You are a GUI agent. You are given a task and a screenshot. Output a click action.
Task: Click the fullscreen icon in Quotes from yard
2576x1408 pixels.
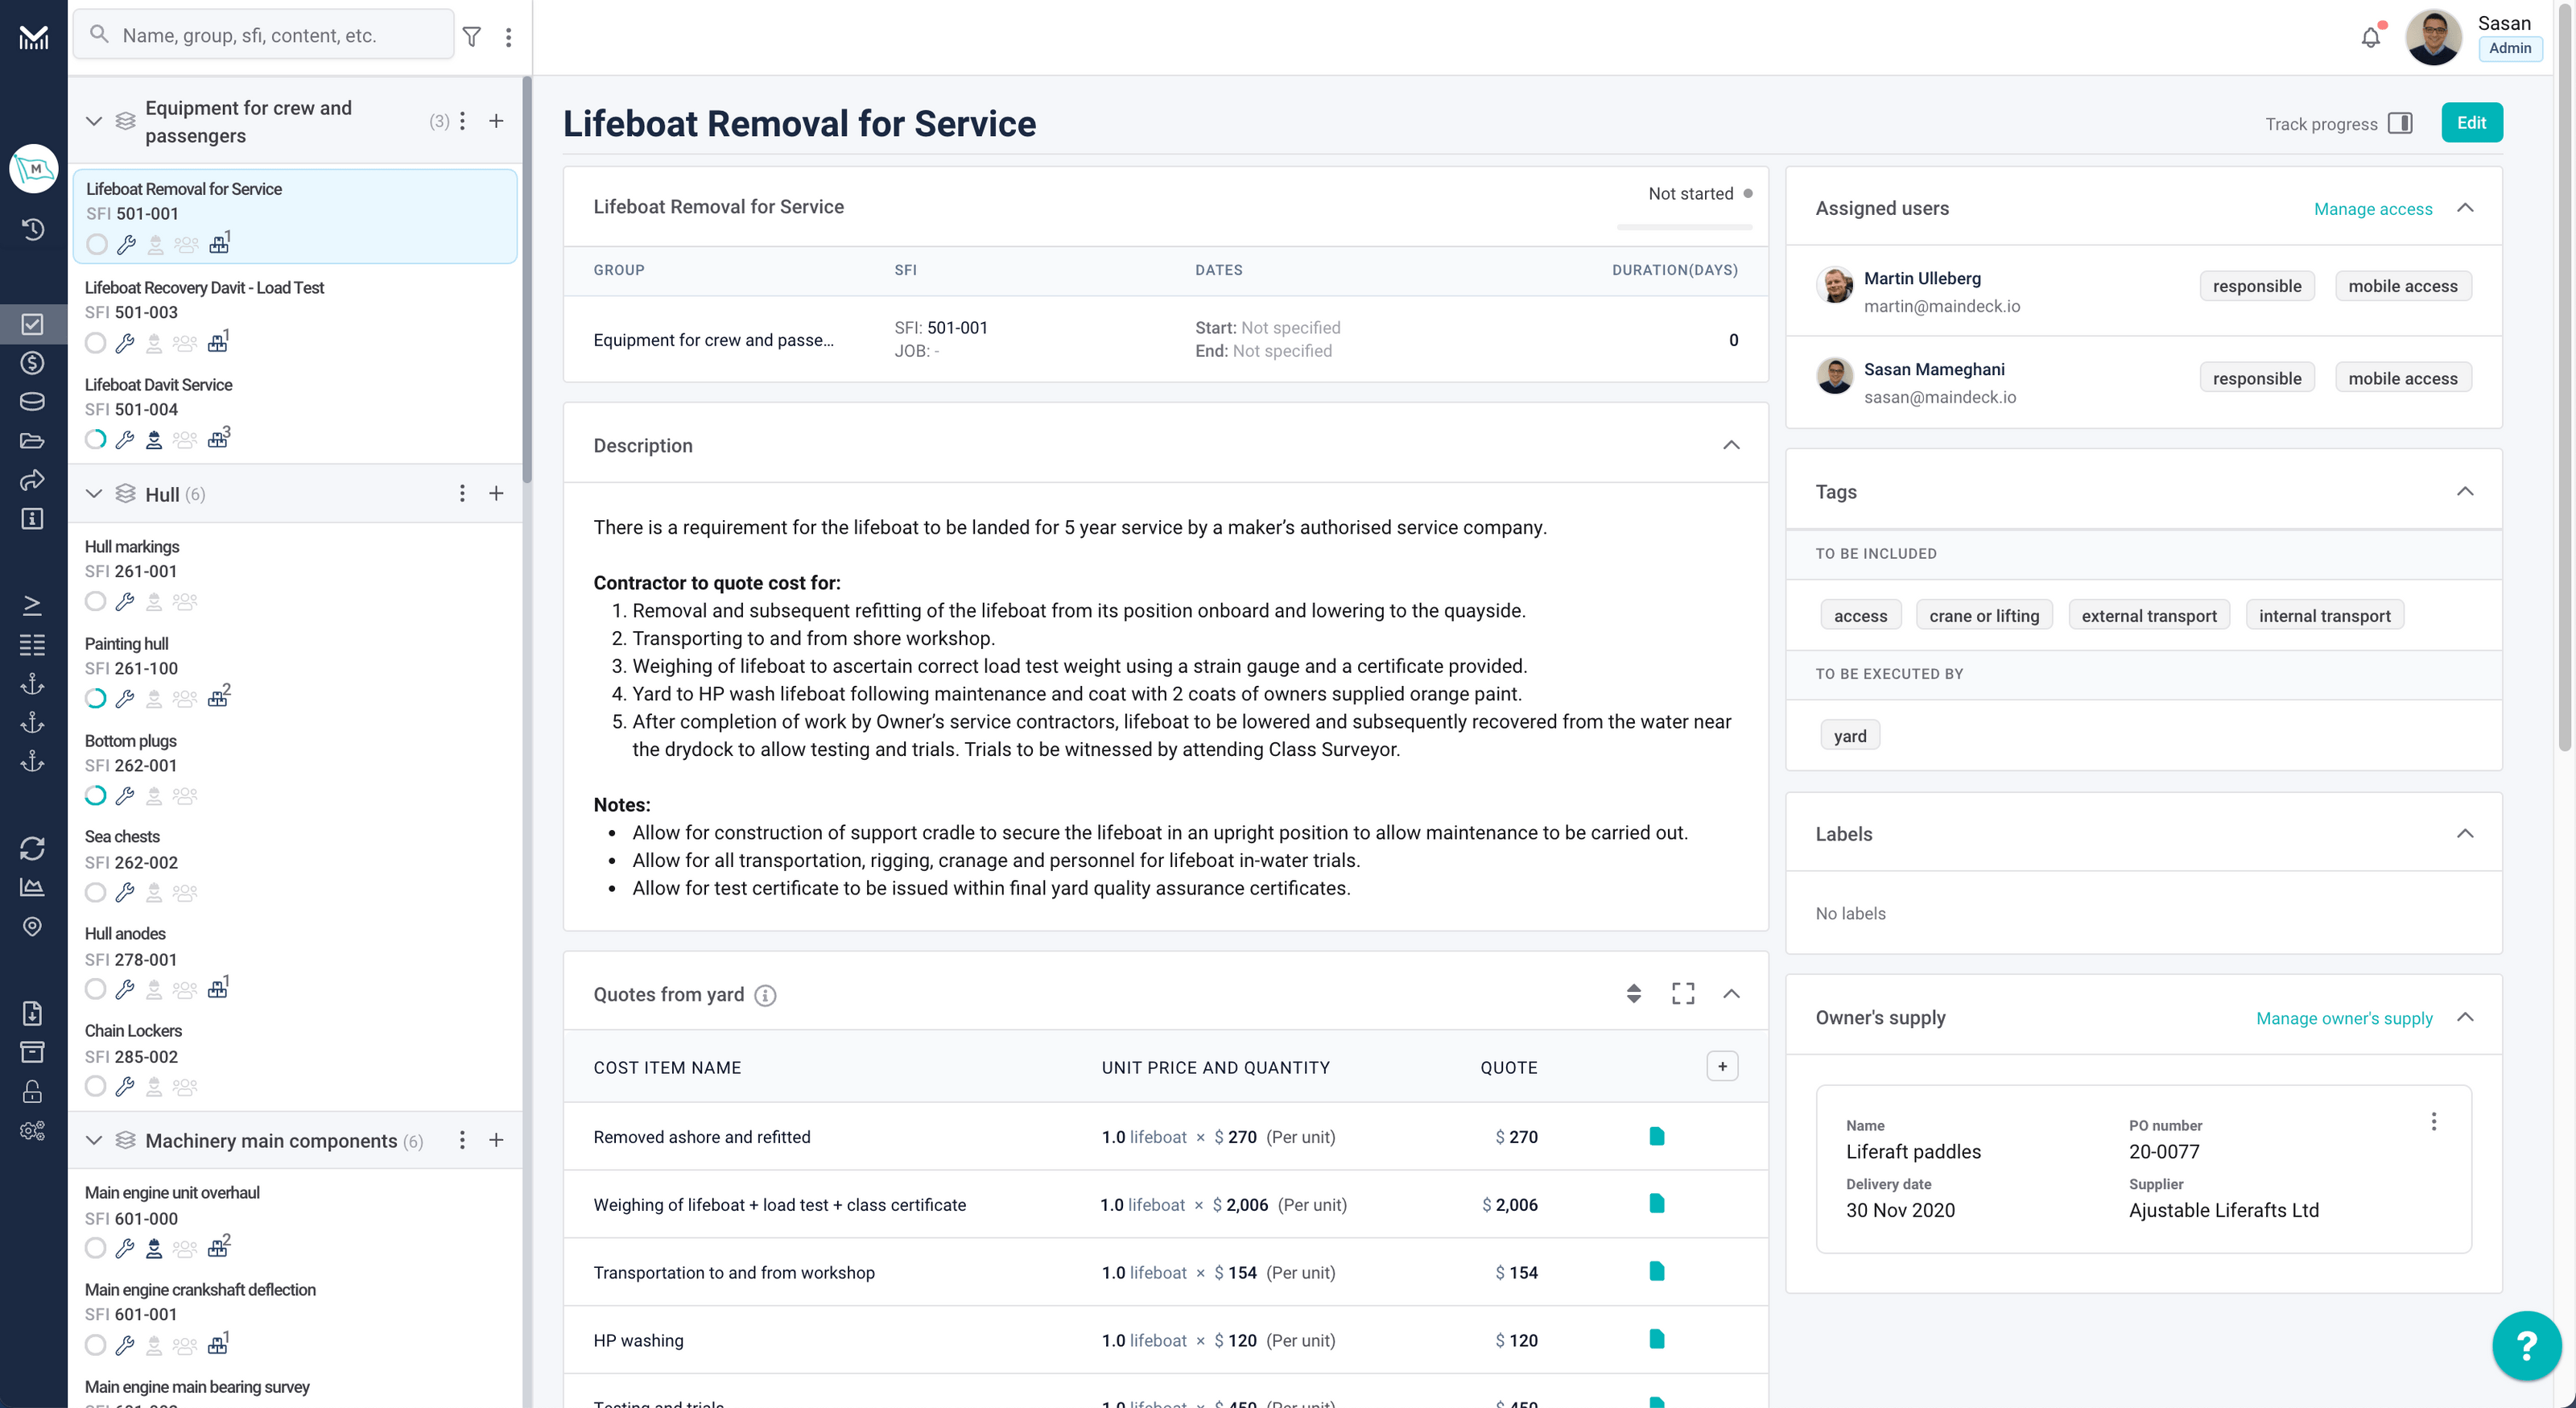[x=1683, y=993]
